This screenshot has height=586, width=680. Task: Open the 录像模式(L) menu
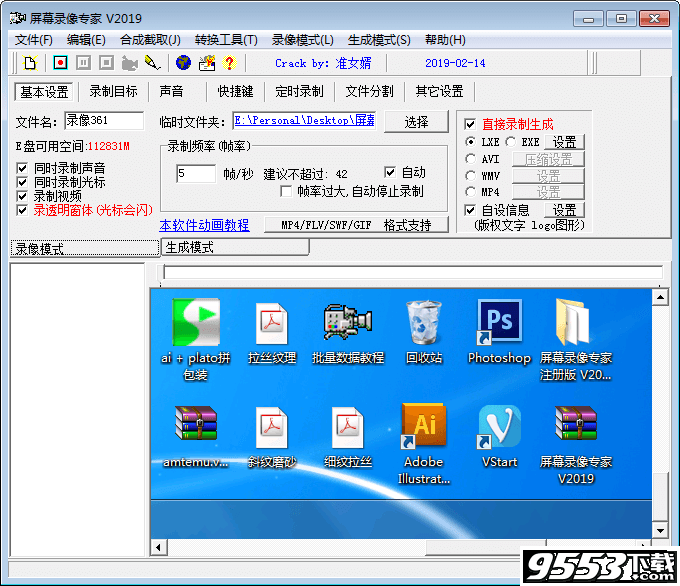tap(302, 40)
